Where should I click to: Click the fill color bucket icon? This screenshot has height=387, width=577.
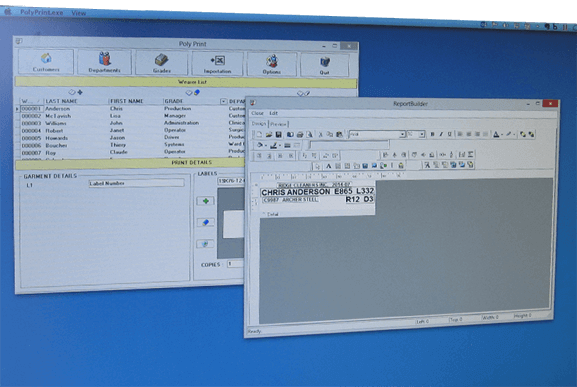260,145
